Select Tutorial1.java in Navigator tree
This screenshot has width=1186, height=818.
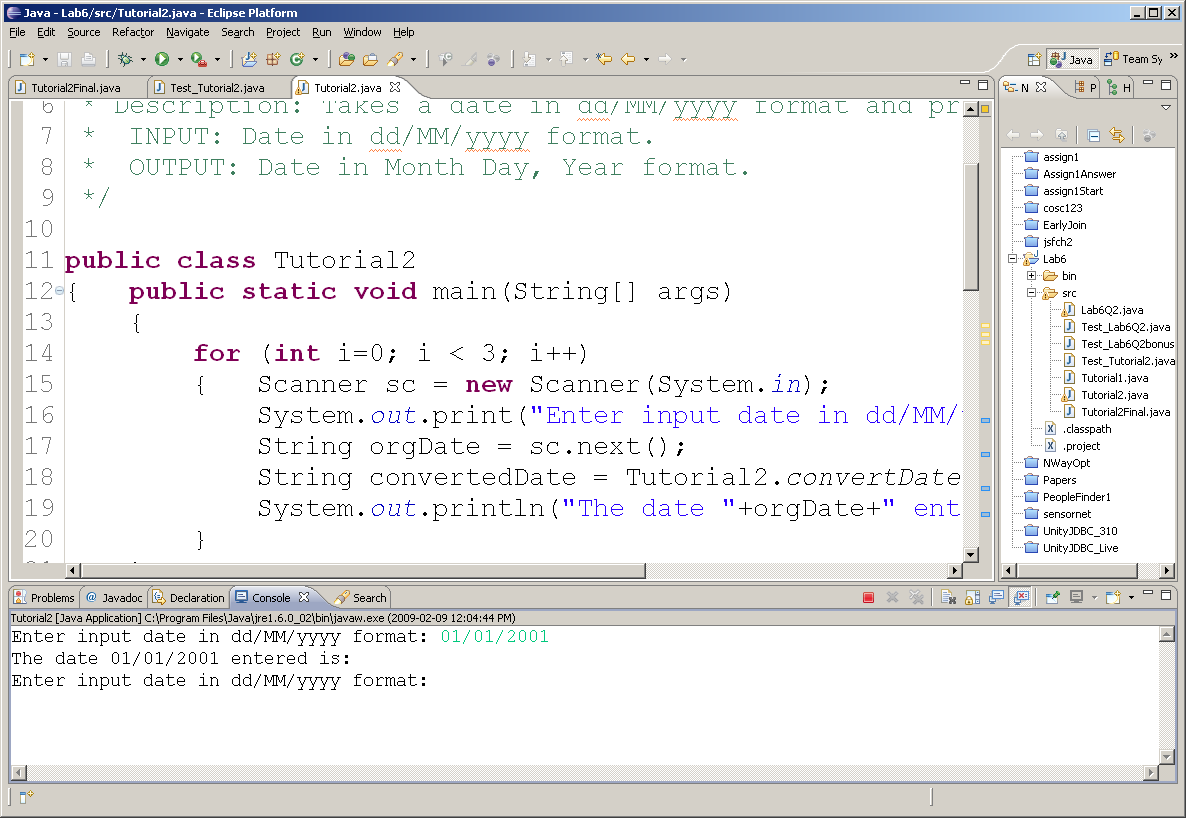(1114, 378)
